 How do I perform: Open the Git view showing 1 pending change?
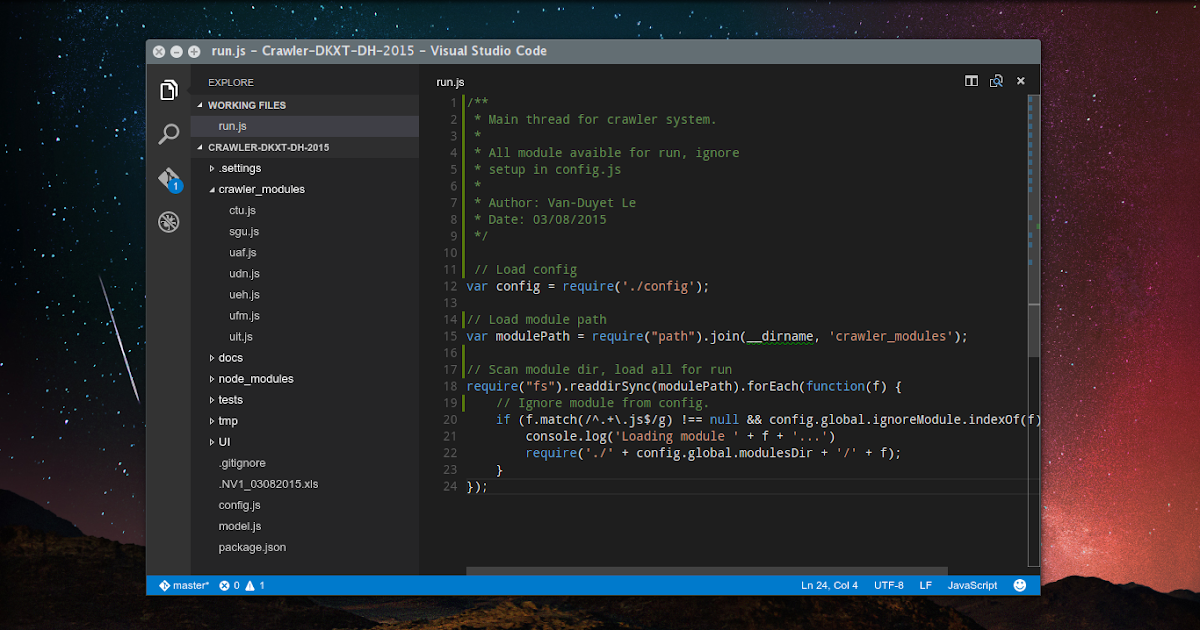click(169, 178)
